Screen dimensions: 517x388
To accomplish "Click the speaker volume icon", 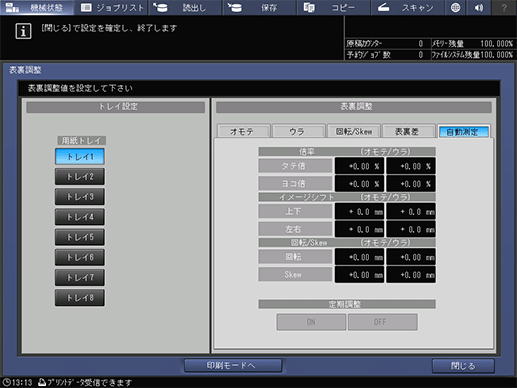I will tap(479, 7).
